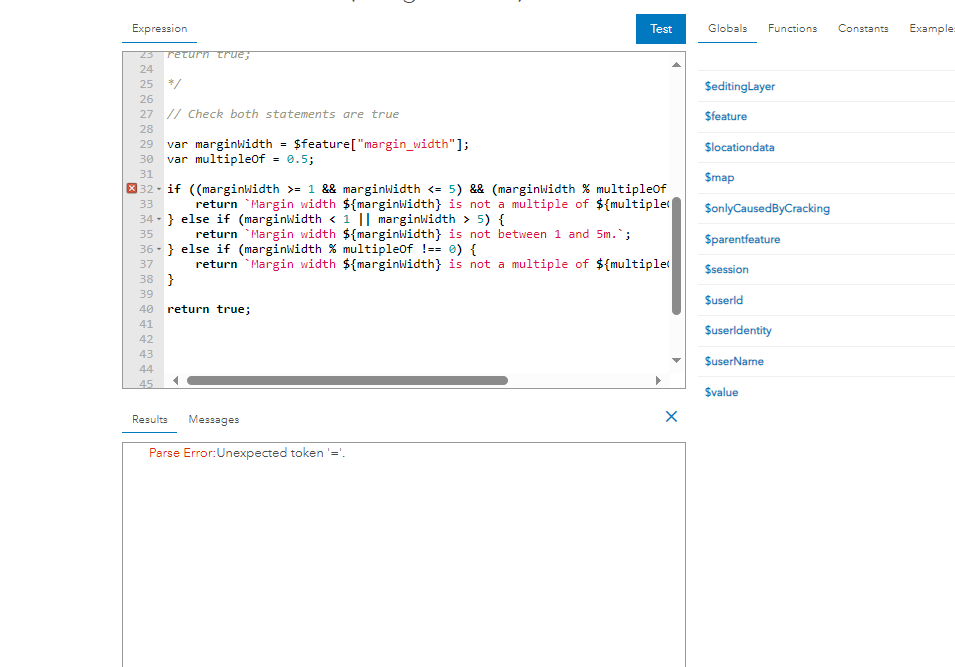Click the horizontal scrollbar left arrow
The height and width of the screenshot is (667, 955).
175,379
